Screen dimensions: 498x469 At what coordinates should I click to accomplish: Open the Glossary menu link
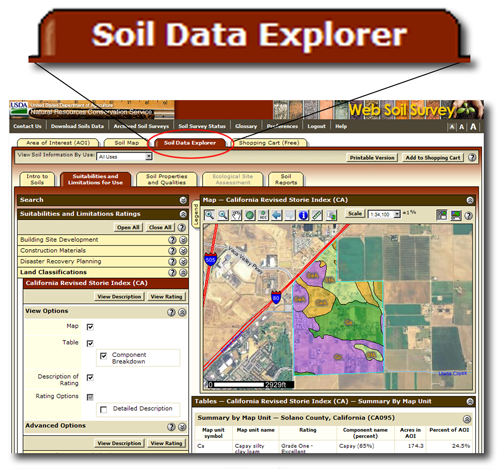pos(246,126)
